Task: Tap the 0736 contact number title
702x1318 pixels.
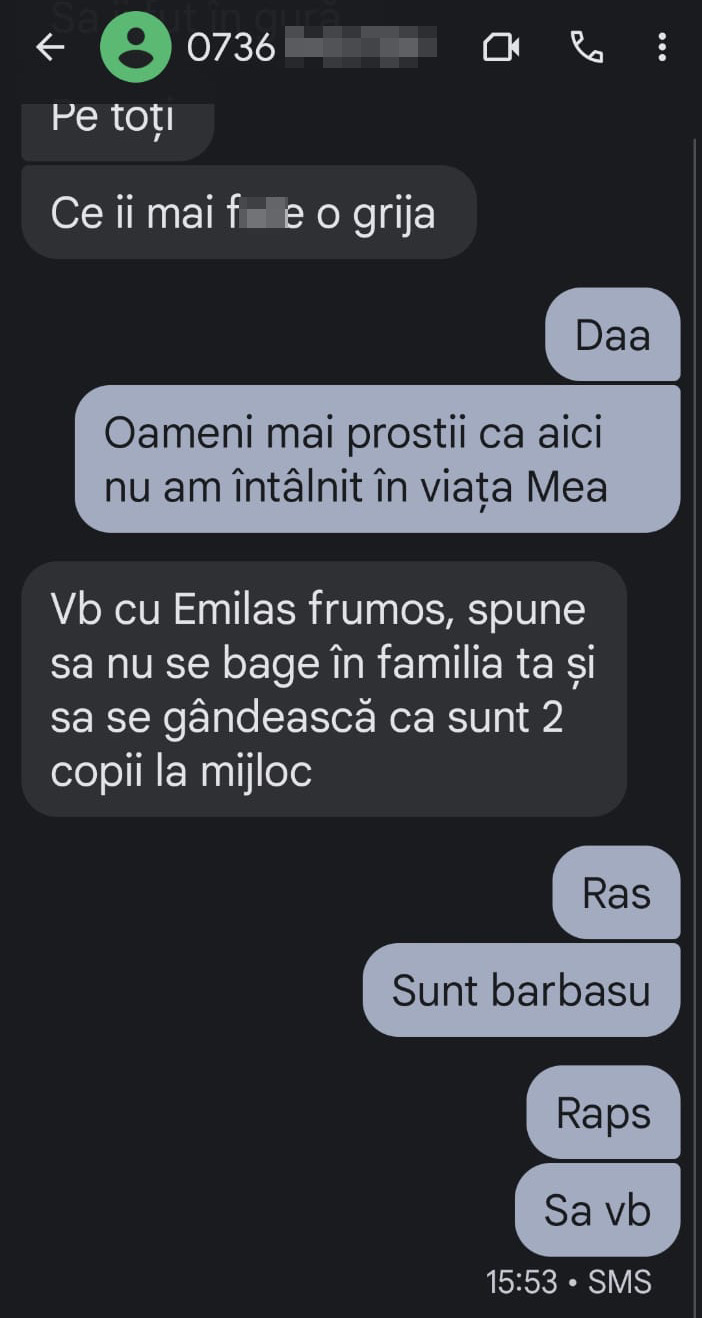Action: point(311,47)
